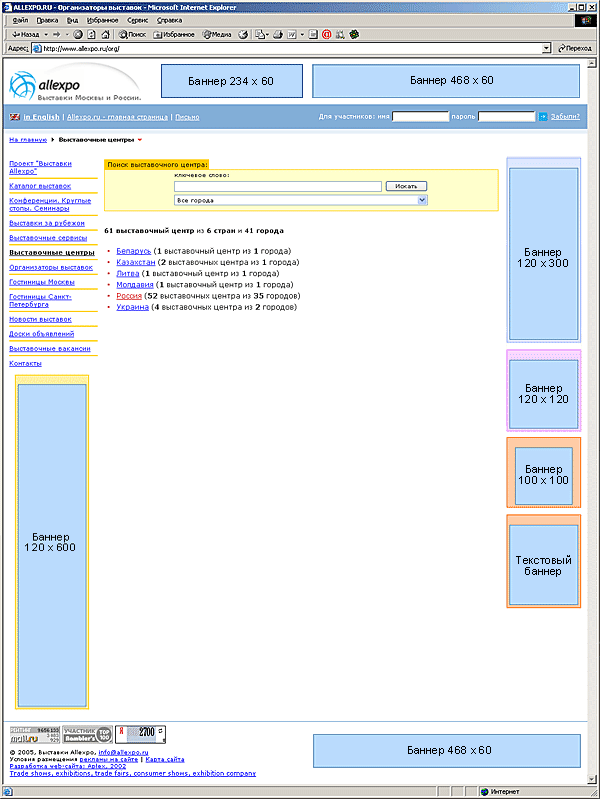The width and height of the screenshot is (600, 799).
Task: Expand the address bar history dropdown
Action: coord(546,48)
